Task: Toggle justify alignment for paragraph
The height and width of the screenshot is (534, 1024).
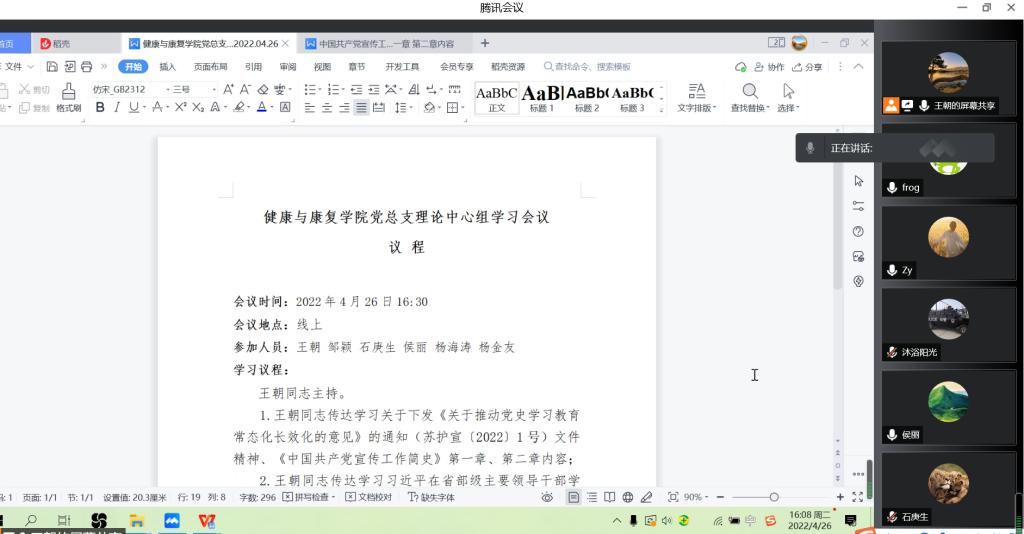Action: (361, 107)
